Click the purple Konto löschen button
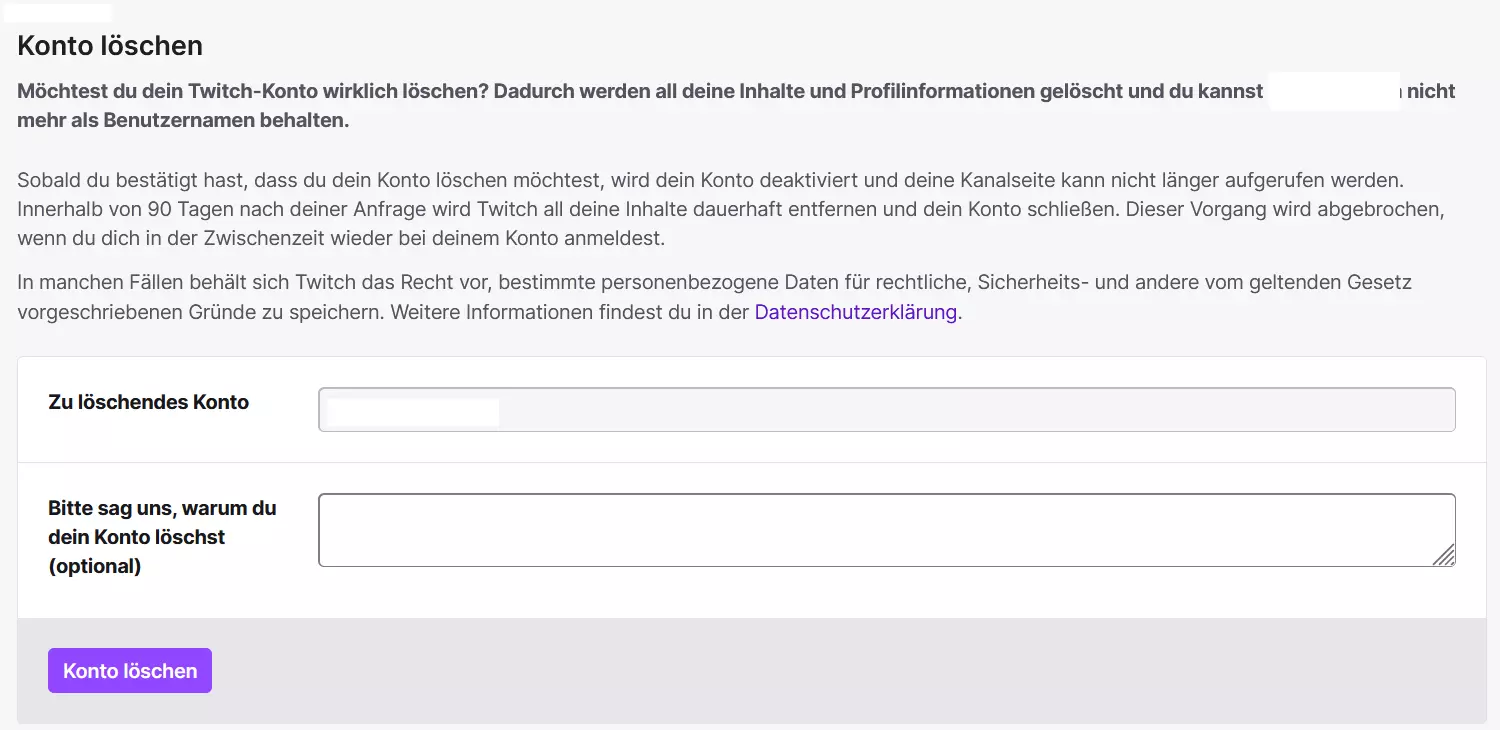Screen dimensions: 1500x730 coord(129,670)
